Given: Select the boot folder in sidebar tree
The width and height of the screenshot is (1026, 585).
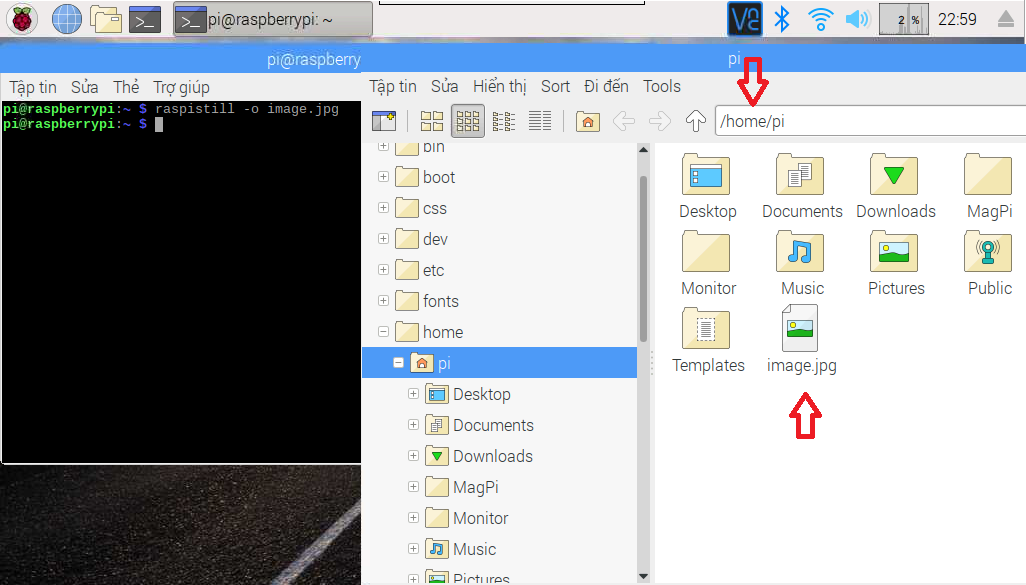Looking at the screenshot, I should pyautogui.click(x=425, y=177).
